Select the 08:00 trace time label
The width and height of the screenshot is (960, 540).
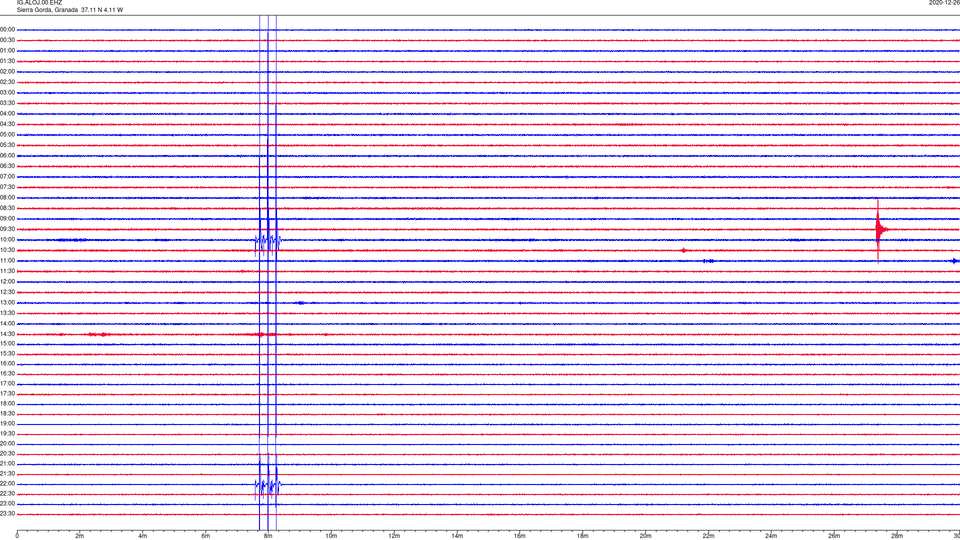coord(7,198)
